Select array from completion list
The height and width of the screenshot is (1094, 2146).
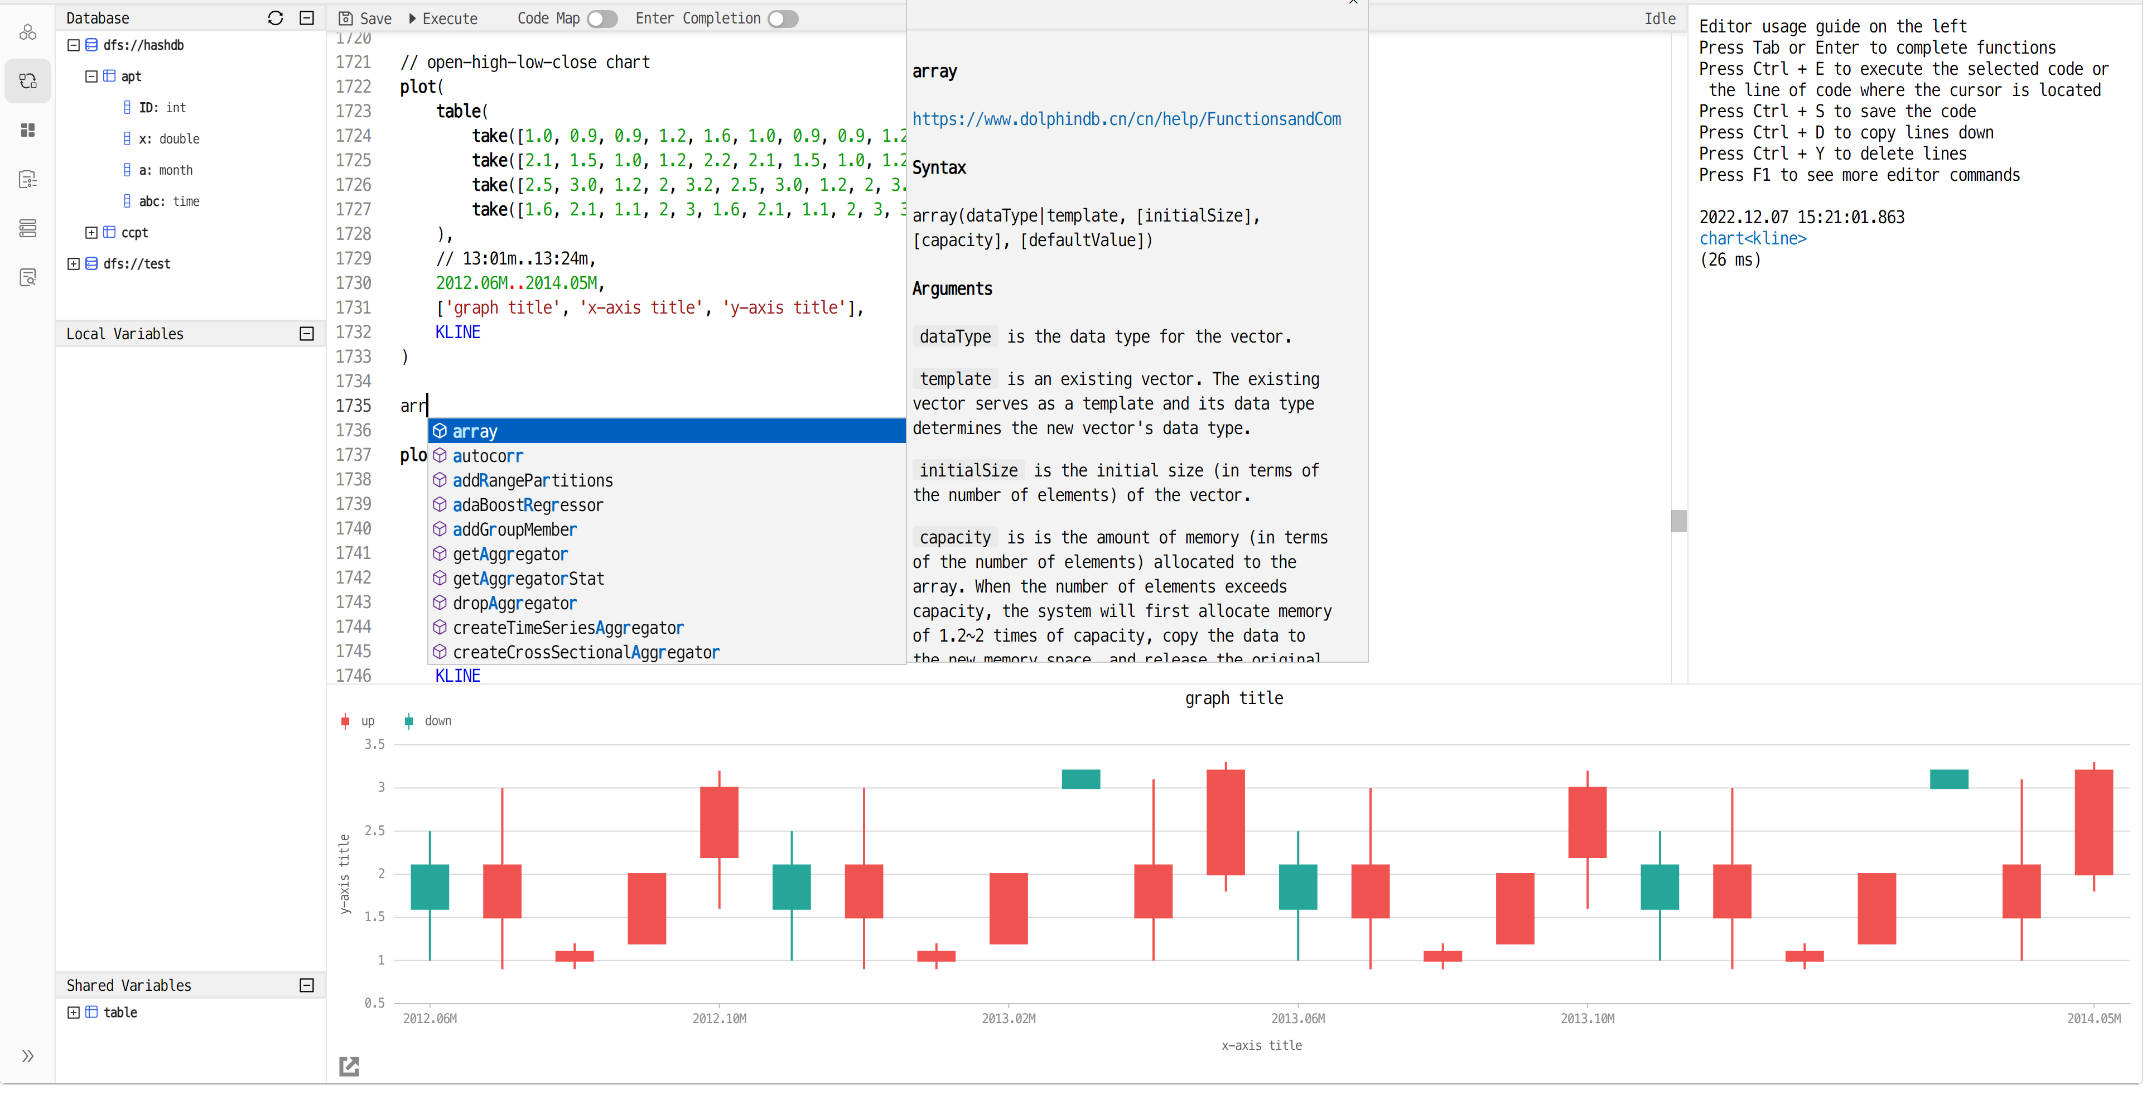point(667,431)
